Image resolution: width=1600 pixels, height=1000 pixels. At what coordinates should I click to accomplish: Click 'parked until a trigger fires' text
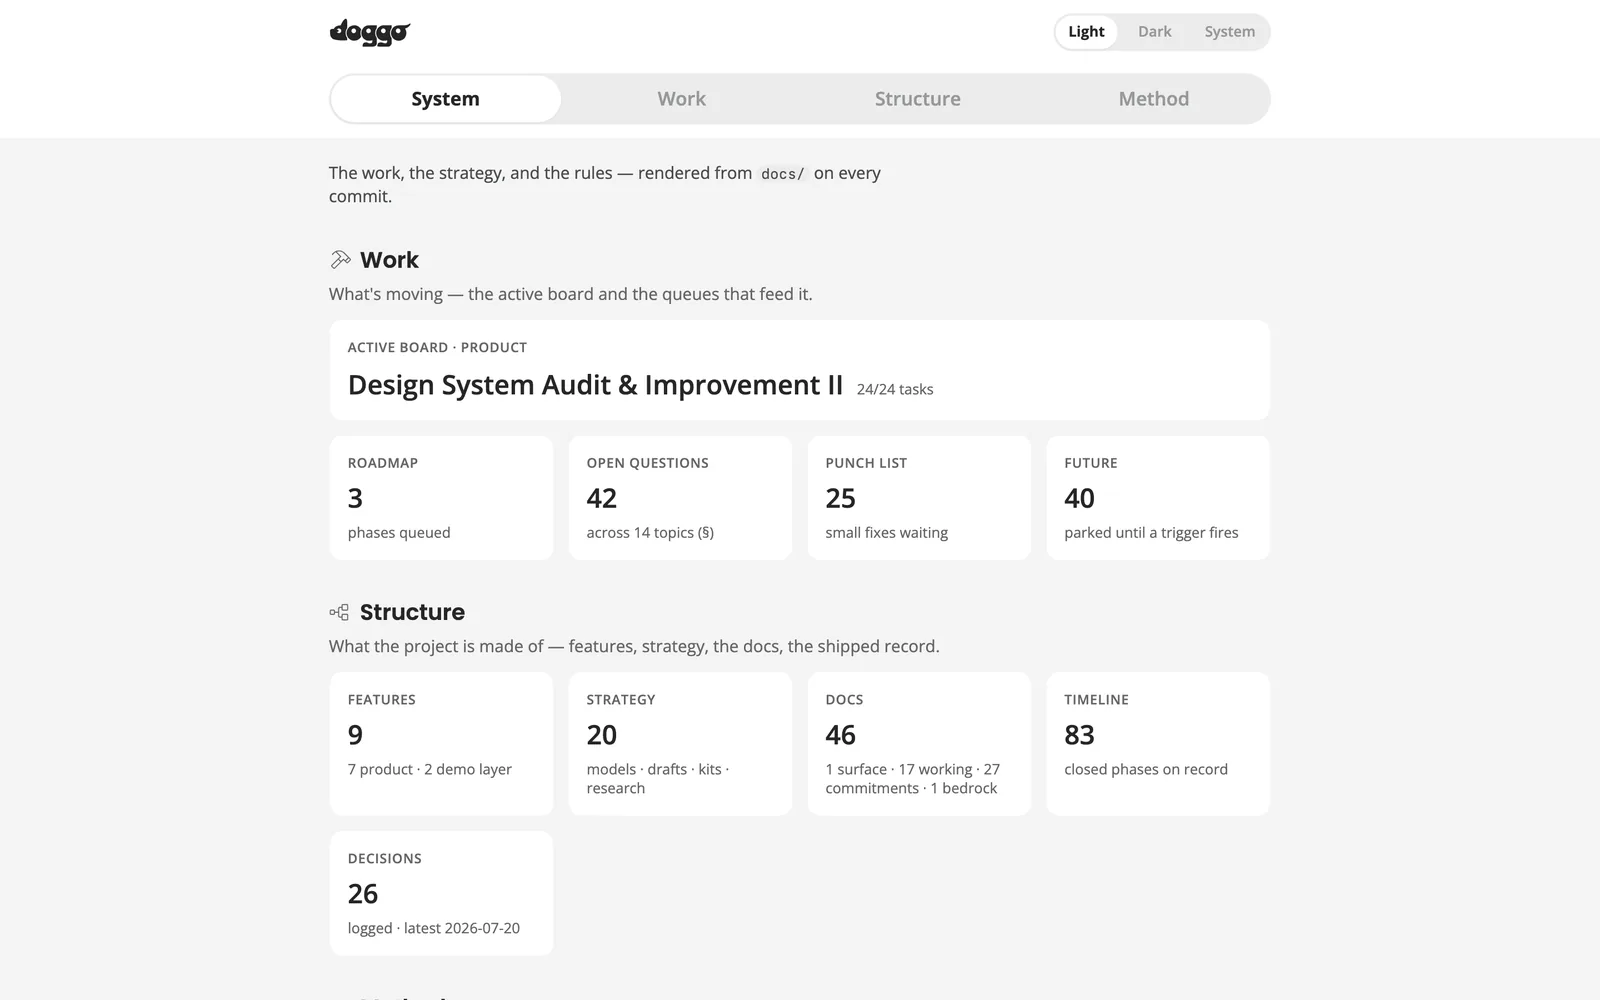[1151, 533]
